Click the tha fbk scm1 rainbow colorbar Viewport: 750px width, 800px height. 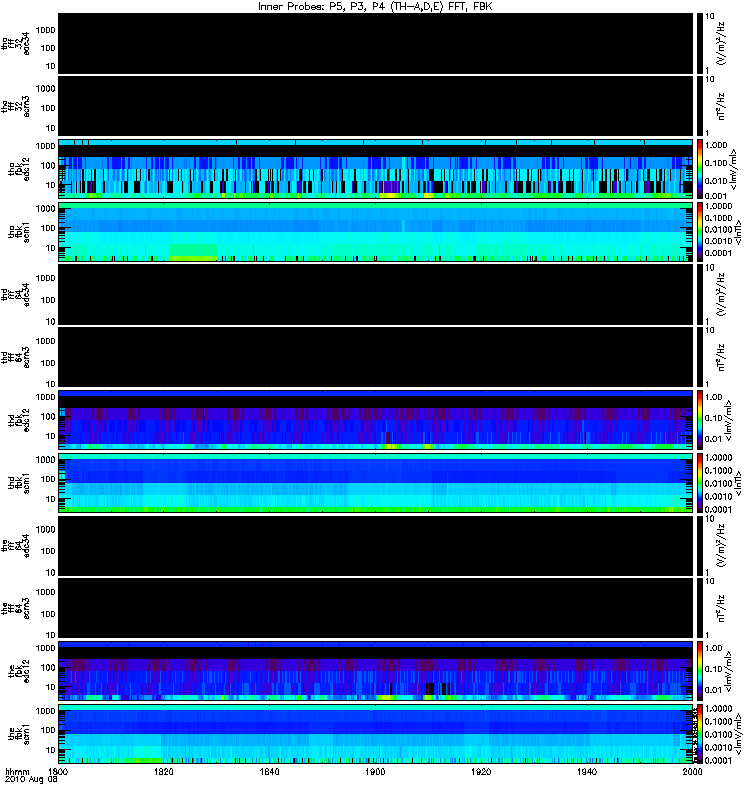(x=700, y=232)
